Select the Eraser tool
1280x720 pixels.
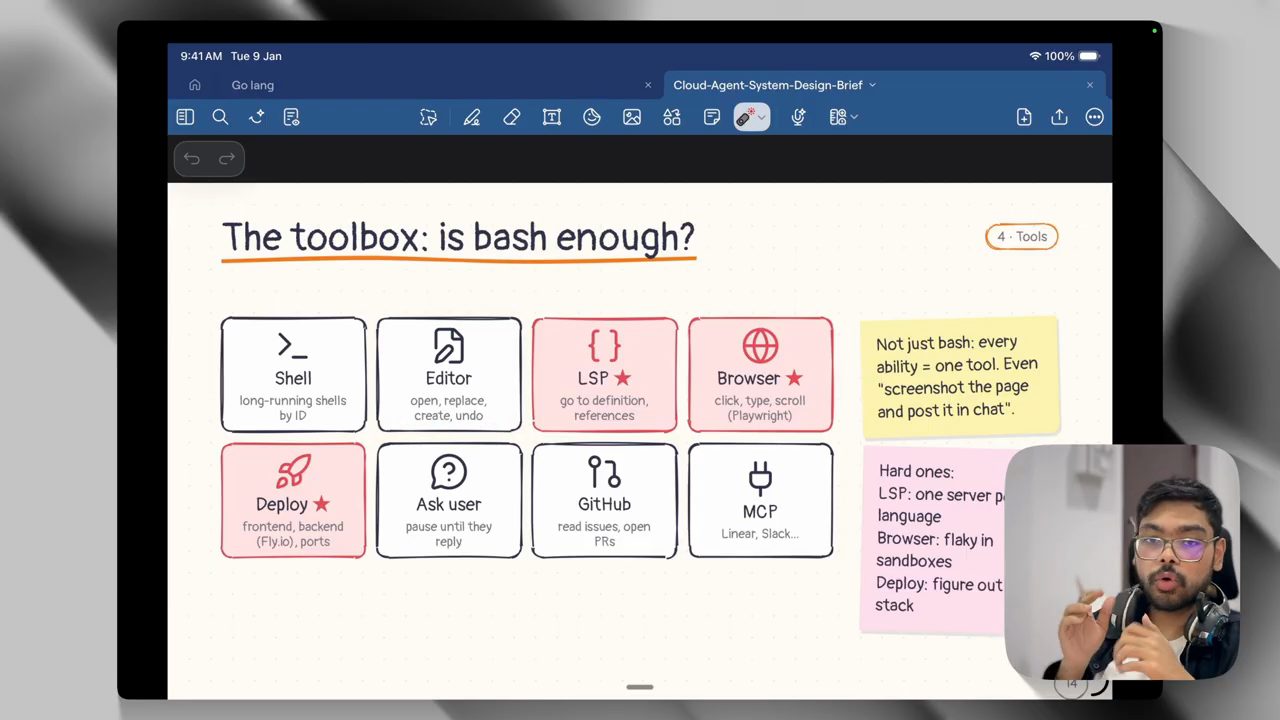[x=511, y=117]
